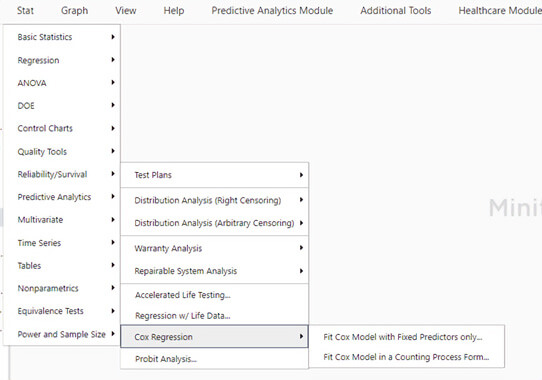The image size is (542, 380).
Task: Expand Repairable System Analysis submenu
Action: [x=214, y=271]
